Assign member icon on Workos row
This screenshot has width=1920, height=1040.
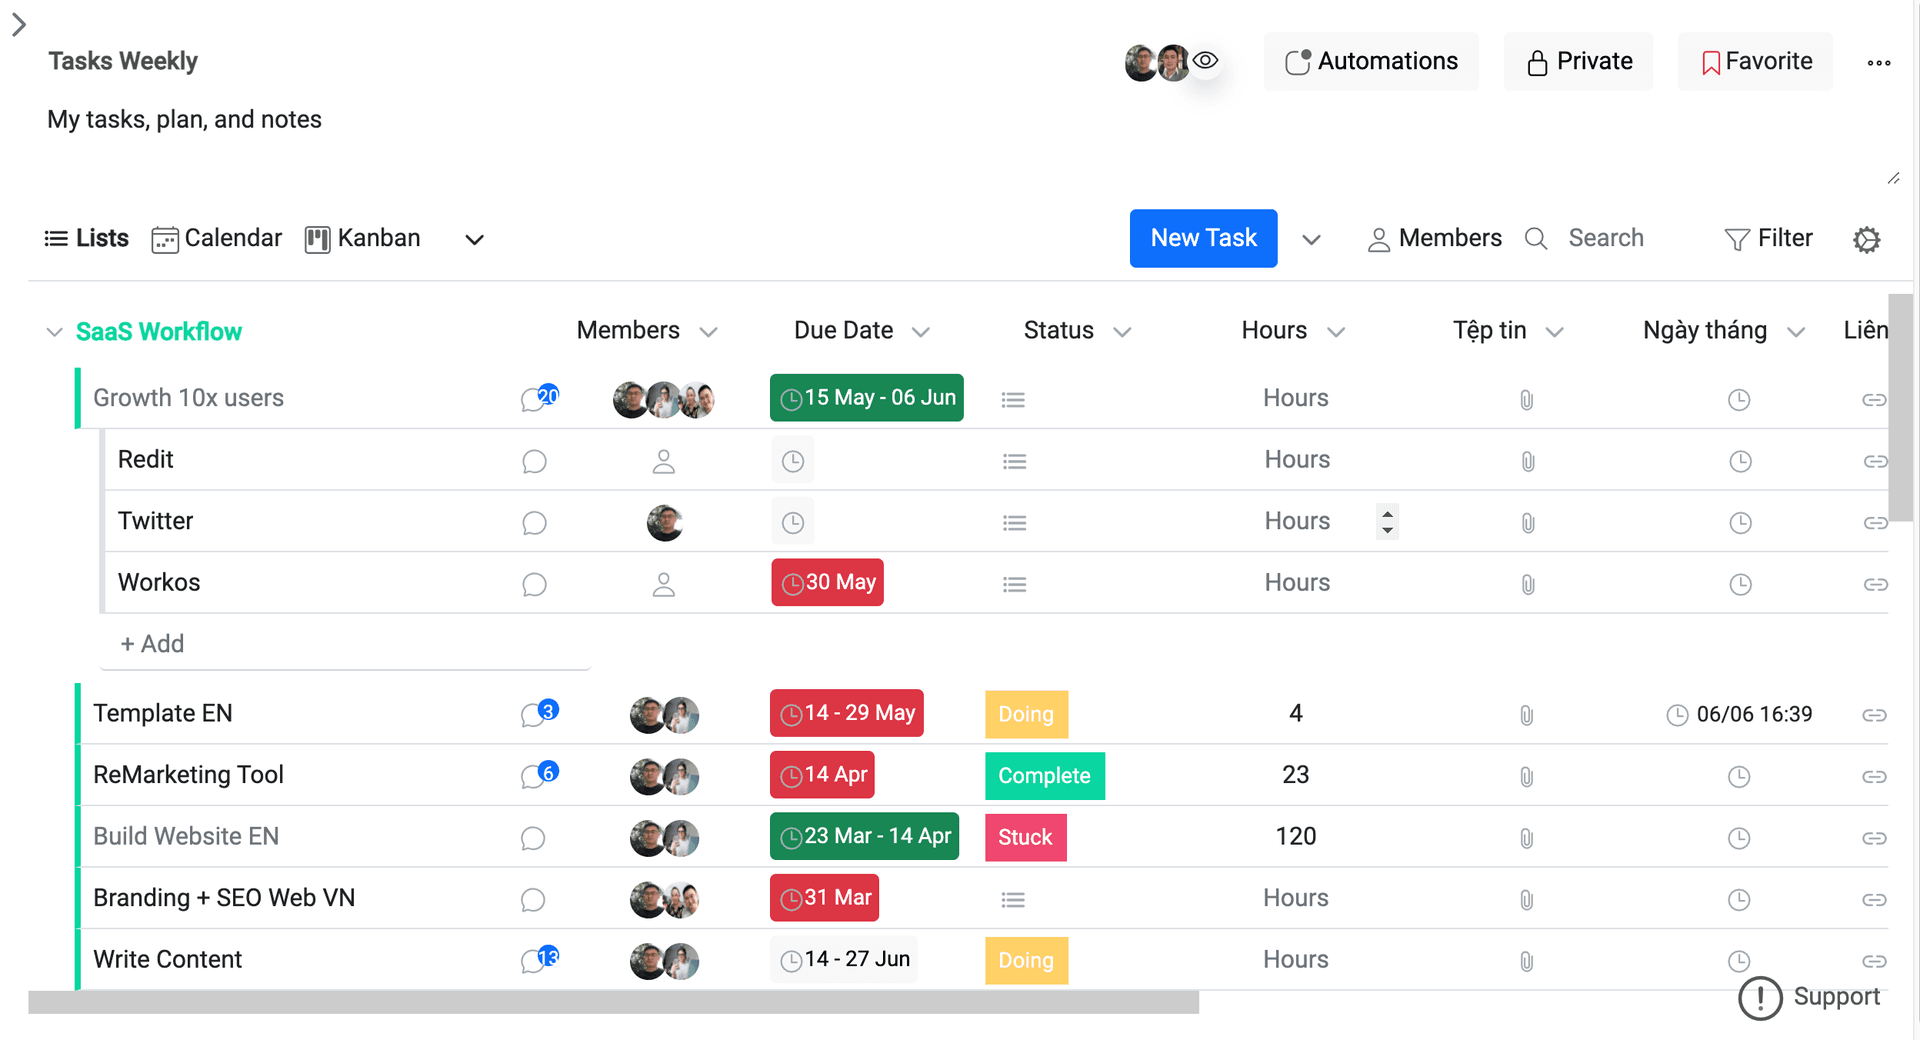[664, 584]
